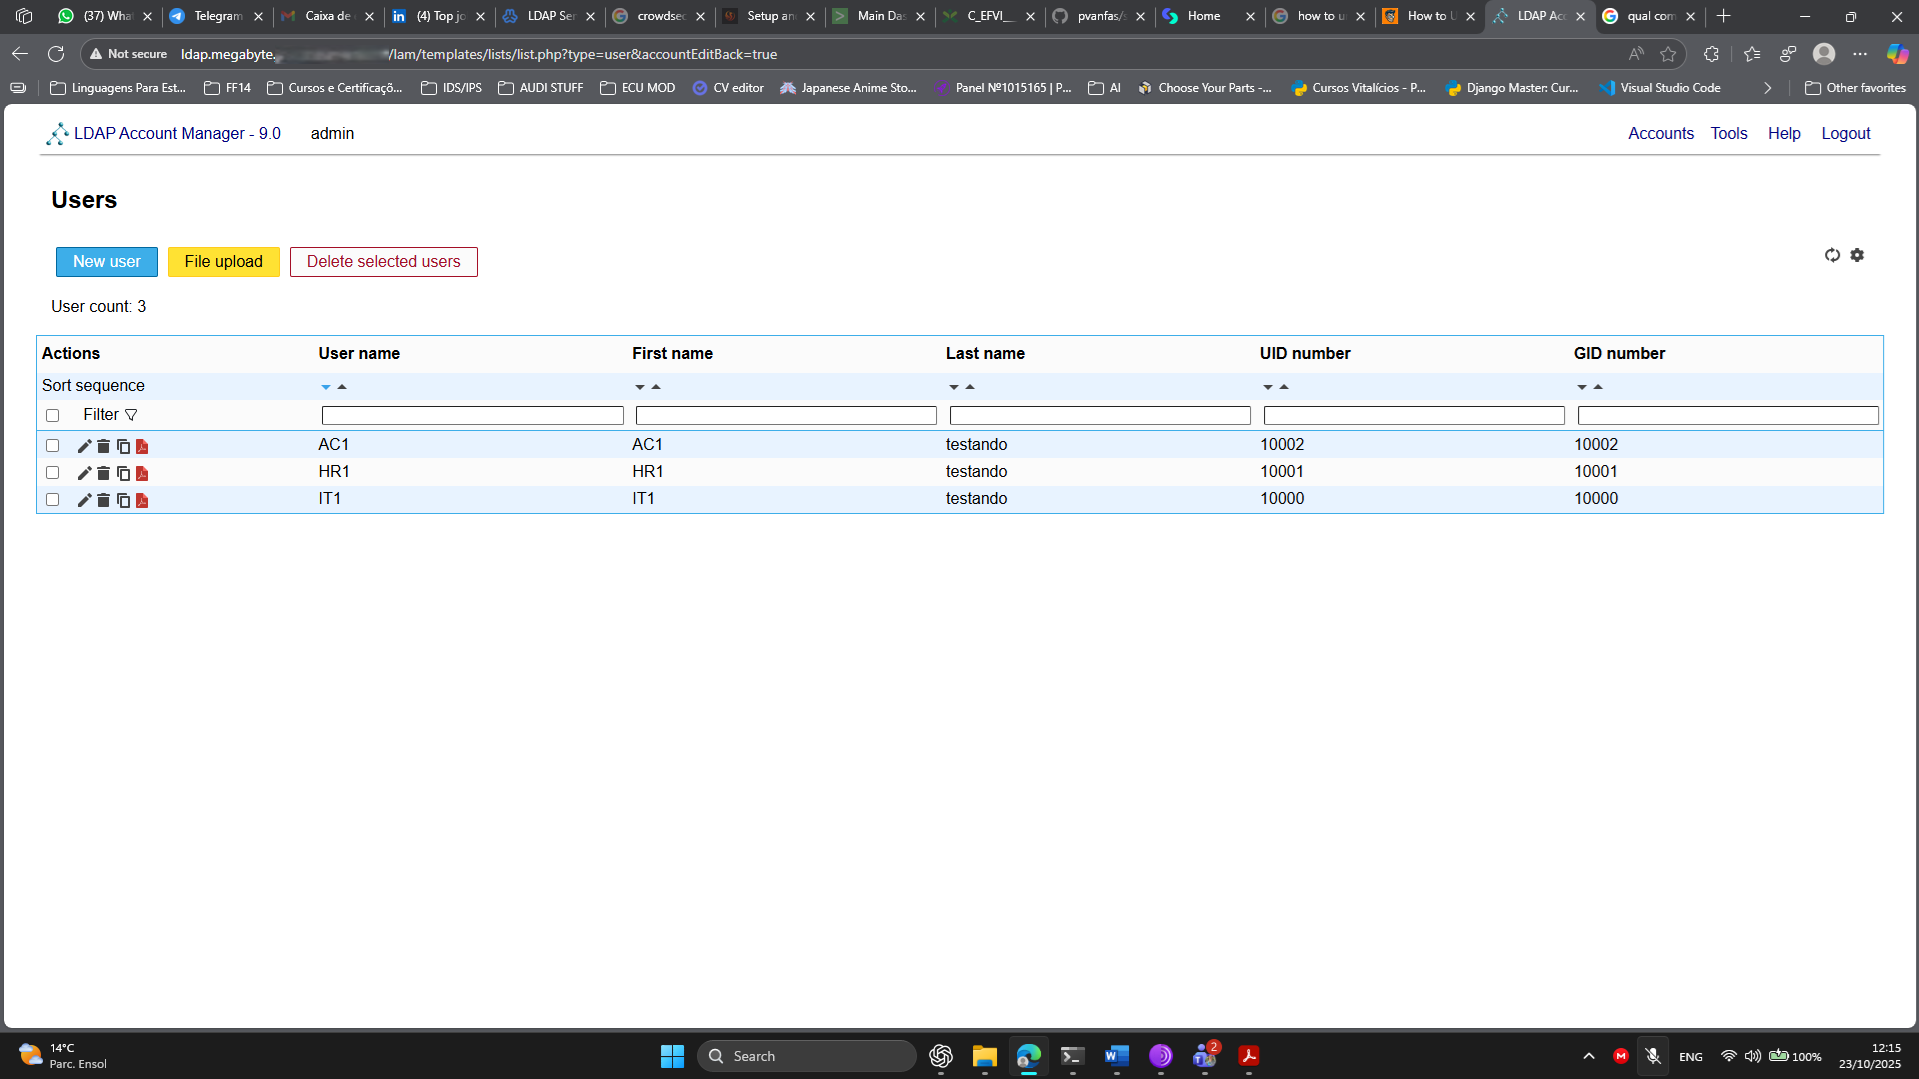Image resolution: width=1919 pixels, height=1079 pixels.
Task: Copy the IT1 user entry
Action: [x=123, y=500]
